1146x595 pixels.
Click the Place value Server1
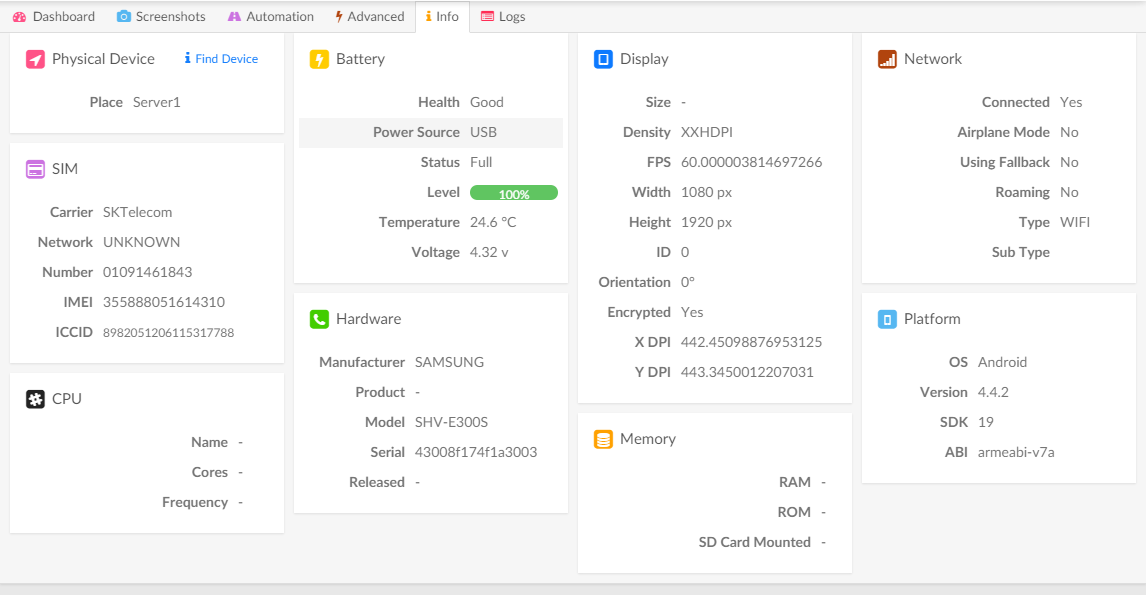[x=156, y=102]
